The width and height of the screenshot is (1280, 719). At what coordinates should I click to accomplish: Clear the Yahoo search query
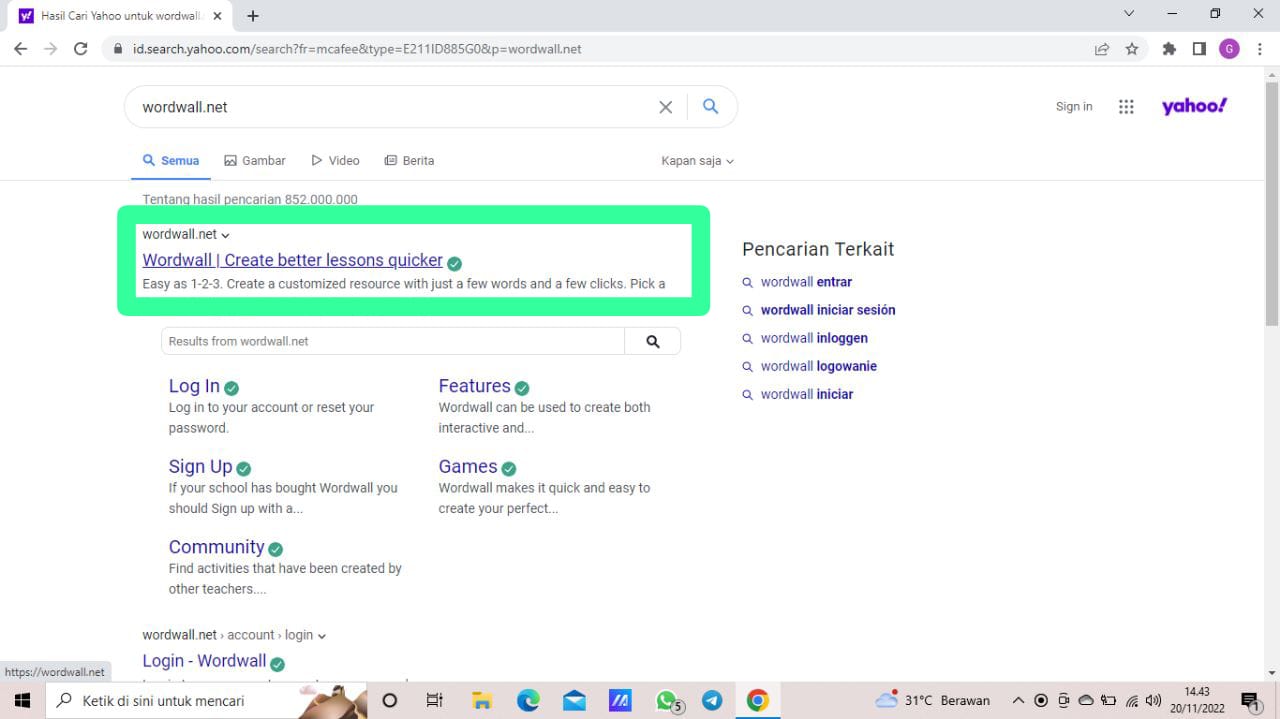[665, 107]
